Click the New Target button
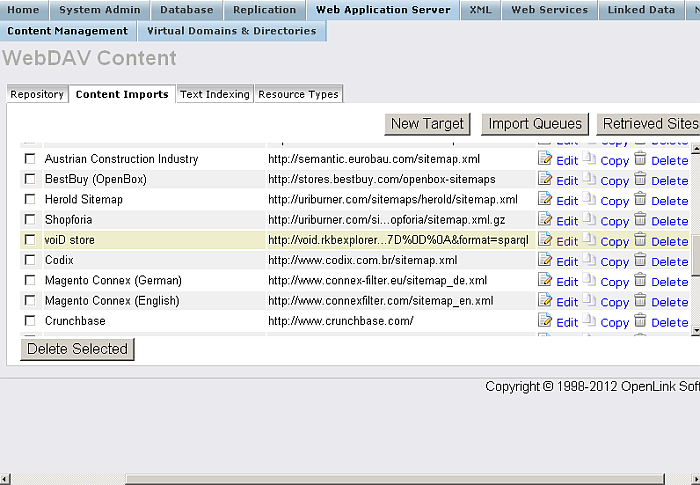 click(427, 124)
